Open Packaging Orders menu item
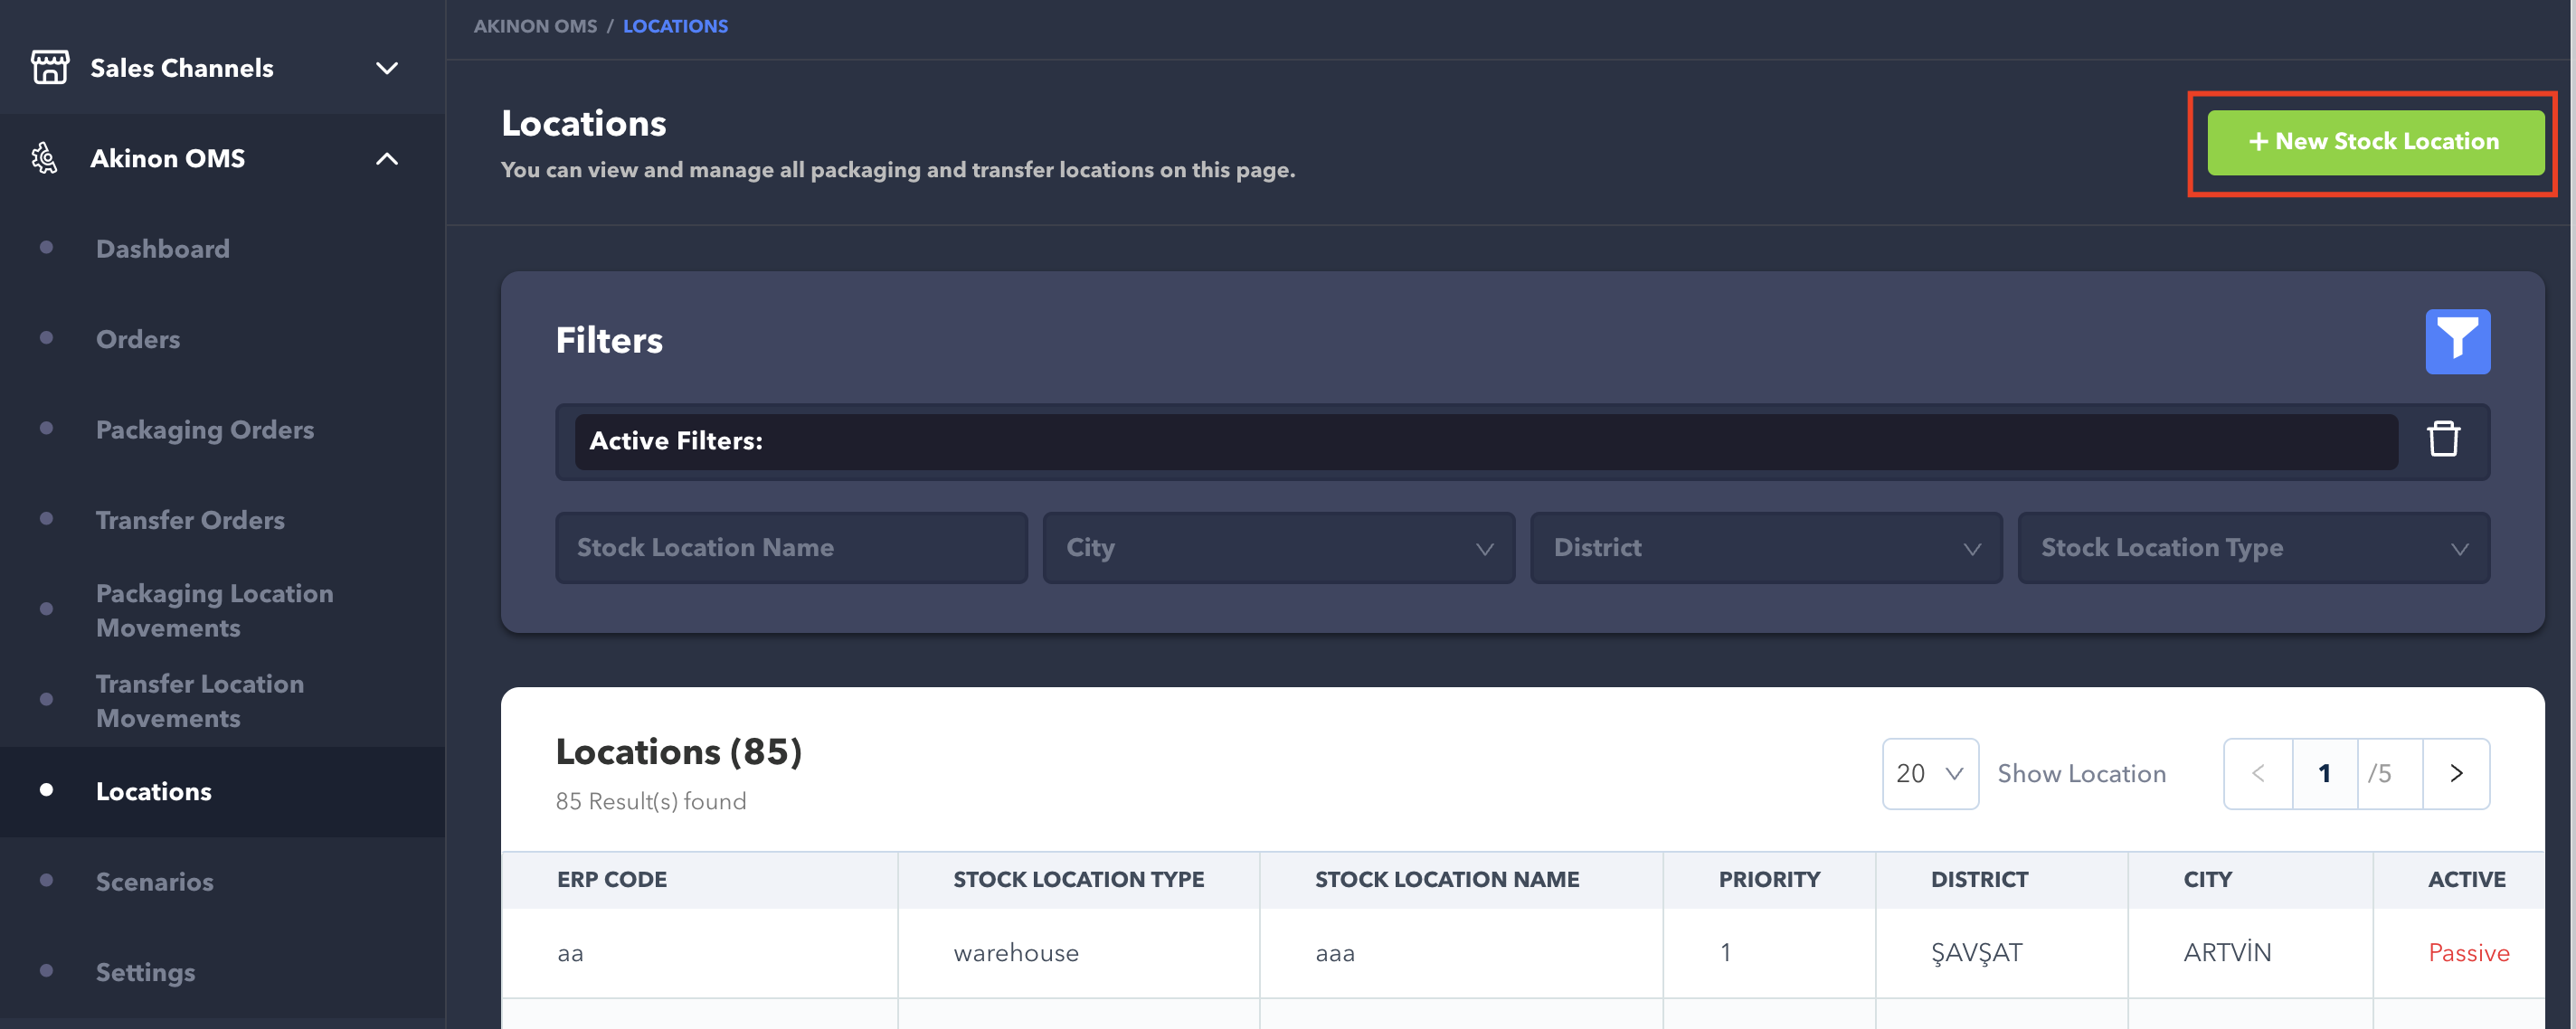The height and width of the screenshot is (1029, 2576). (205, 429)
